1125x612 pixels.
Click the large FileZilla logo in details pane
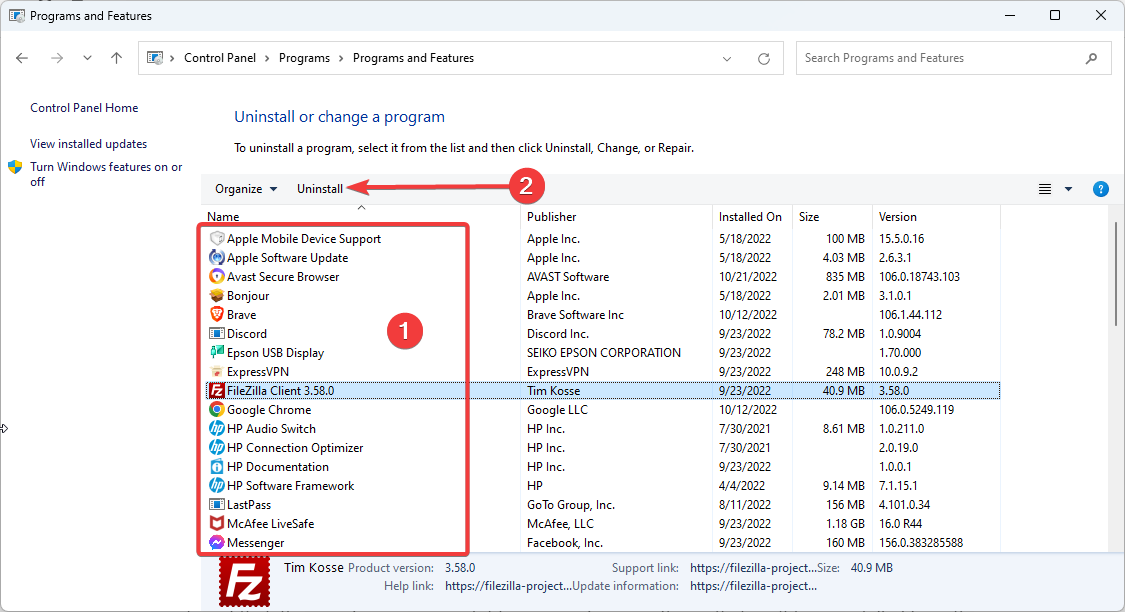[x=245, y=581]
